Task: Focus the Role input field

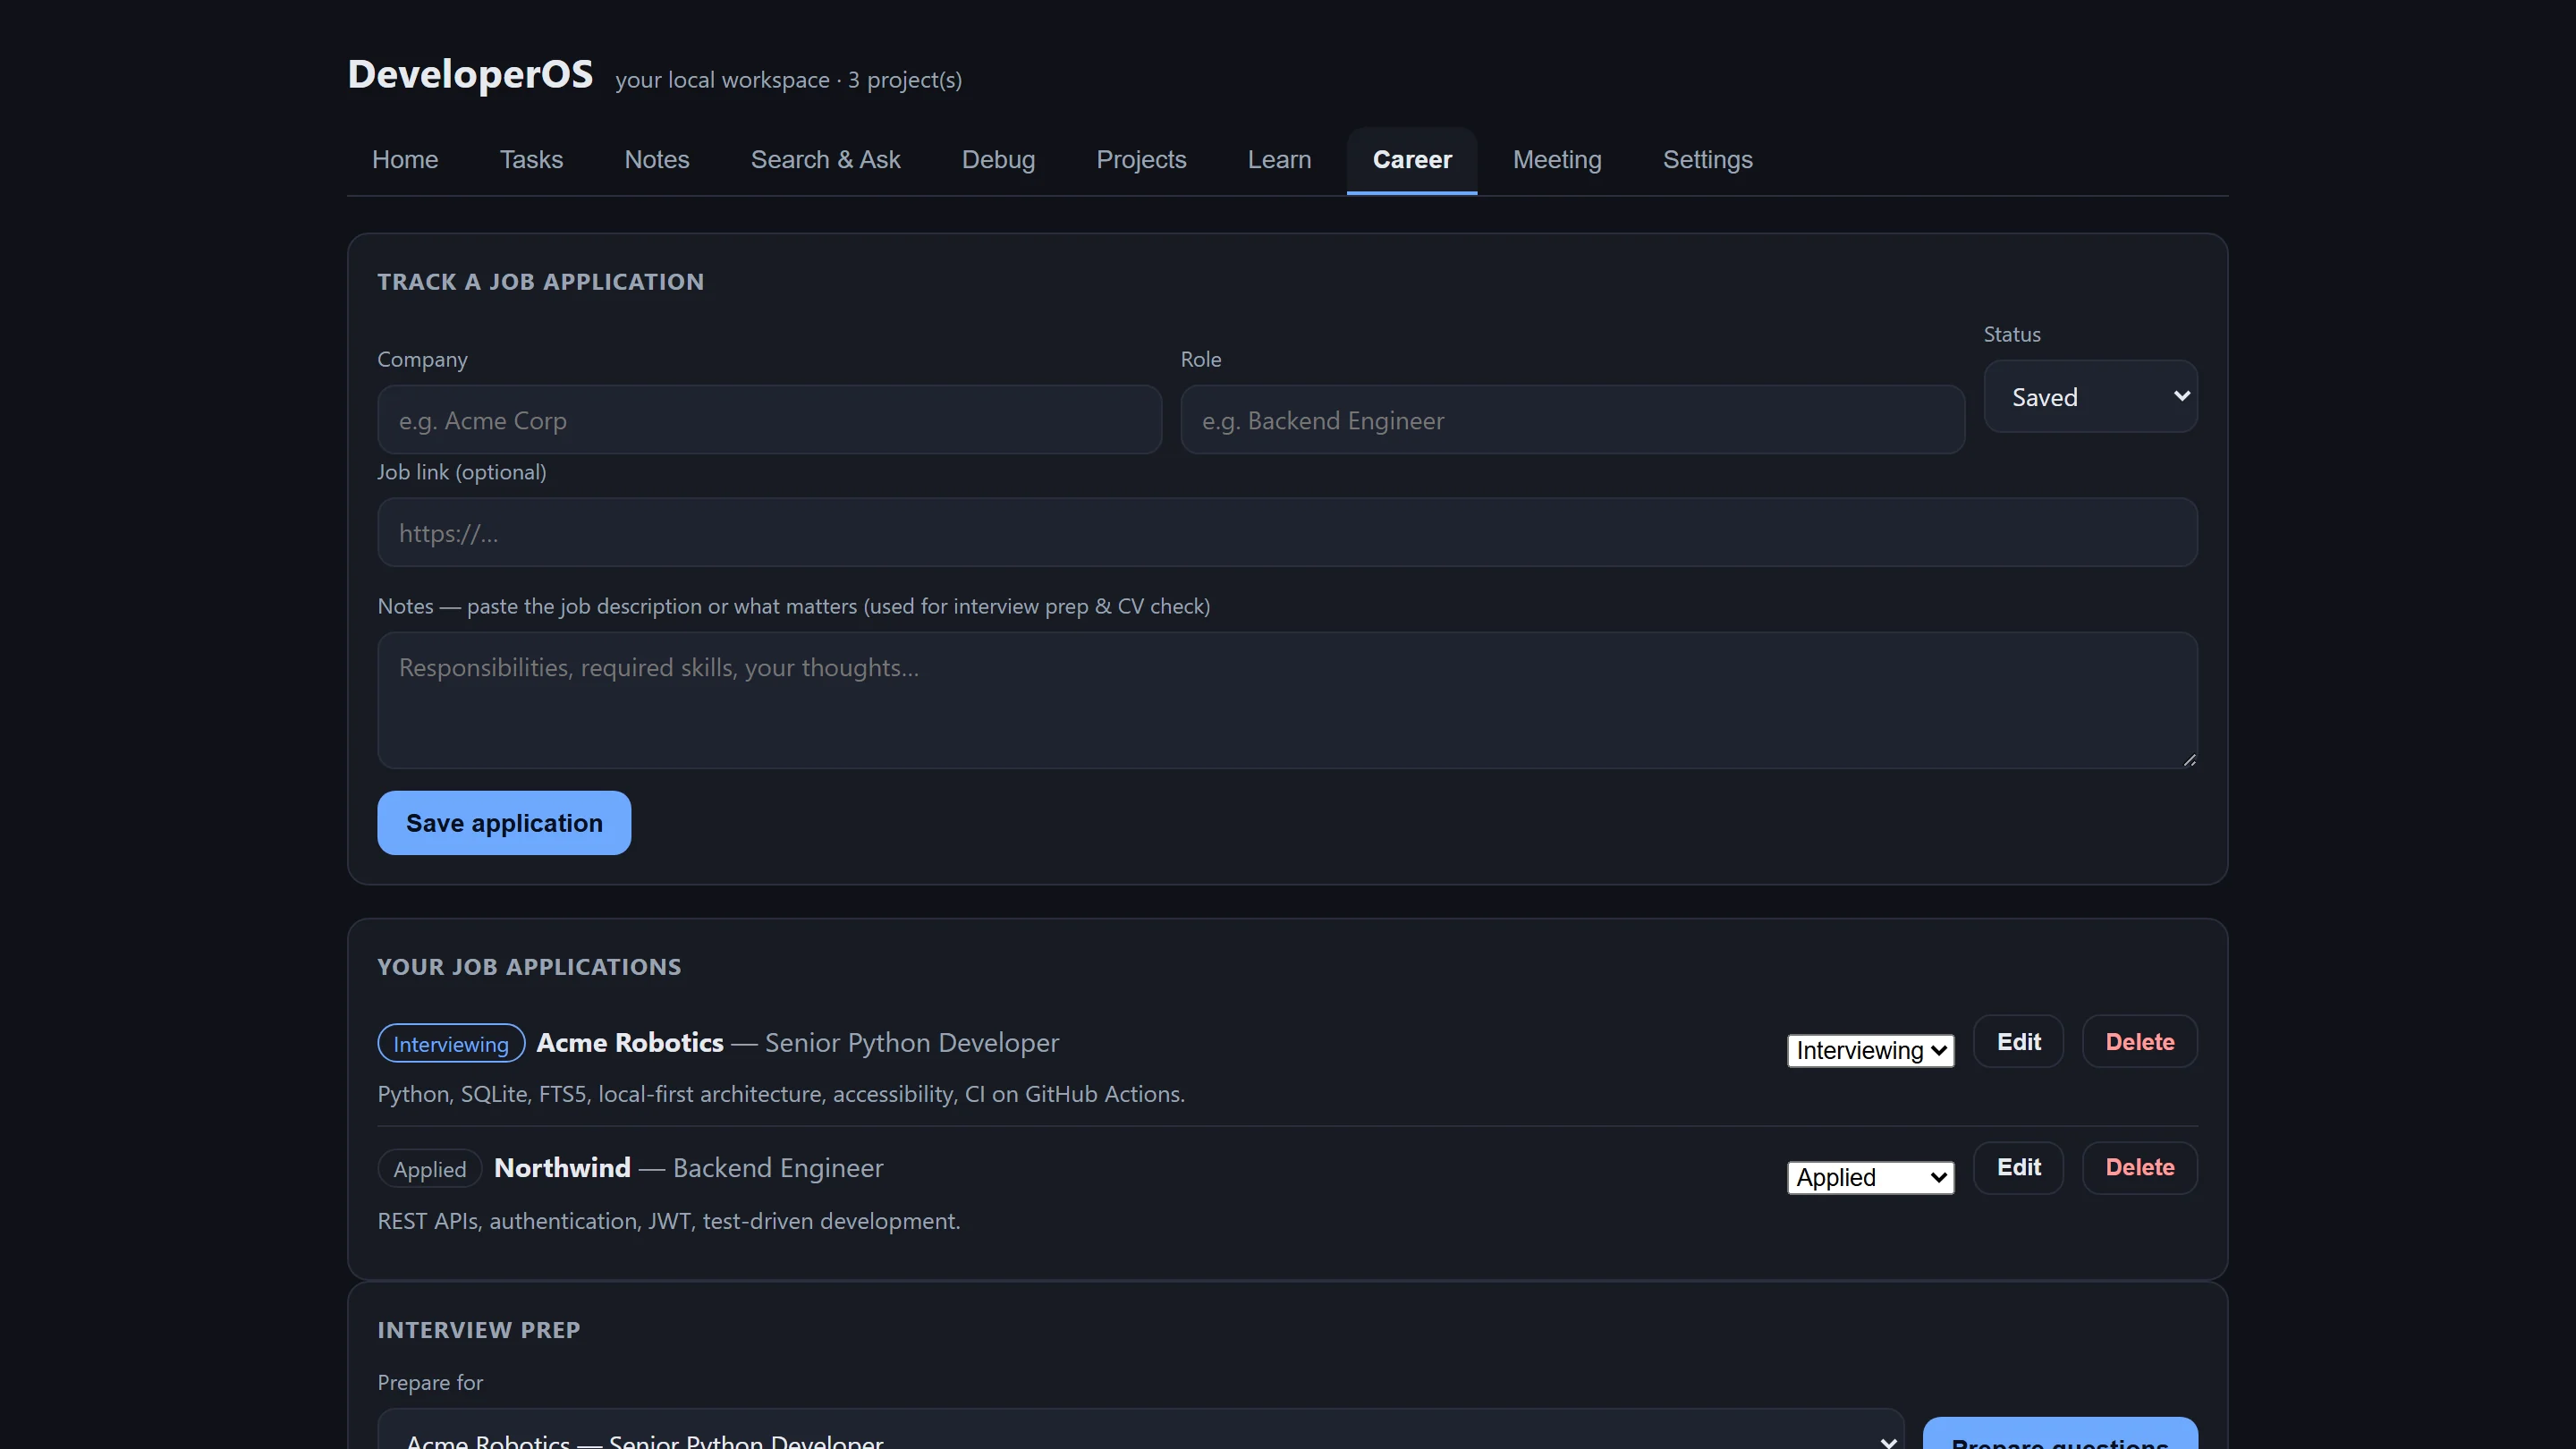Action: coord(1572,420)
